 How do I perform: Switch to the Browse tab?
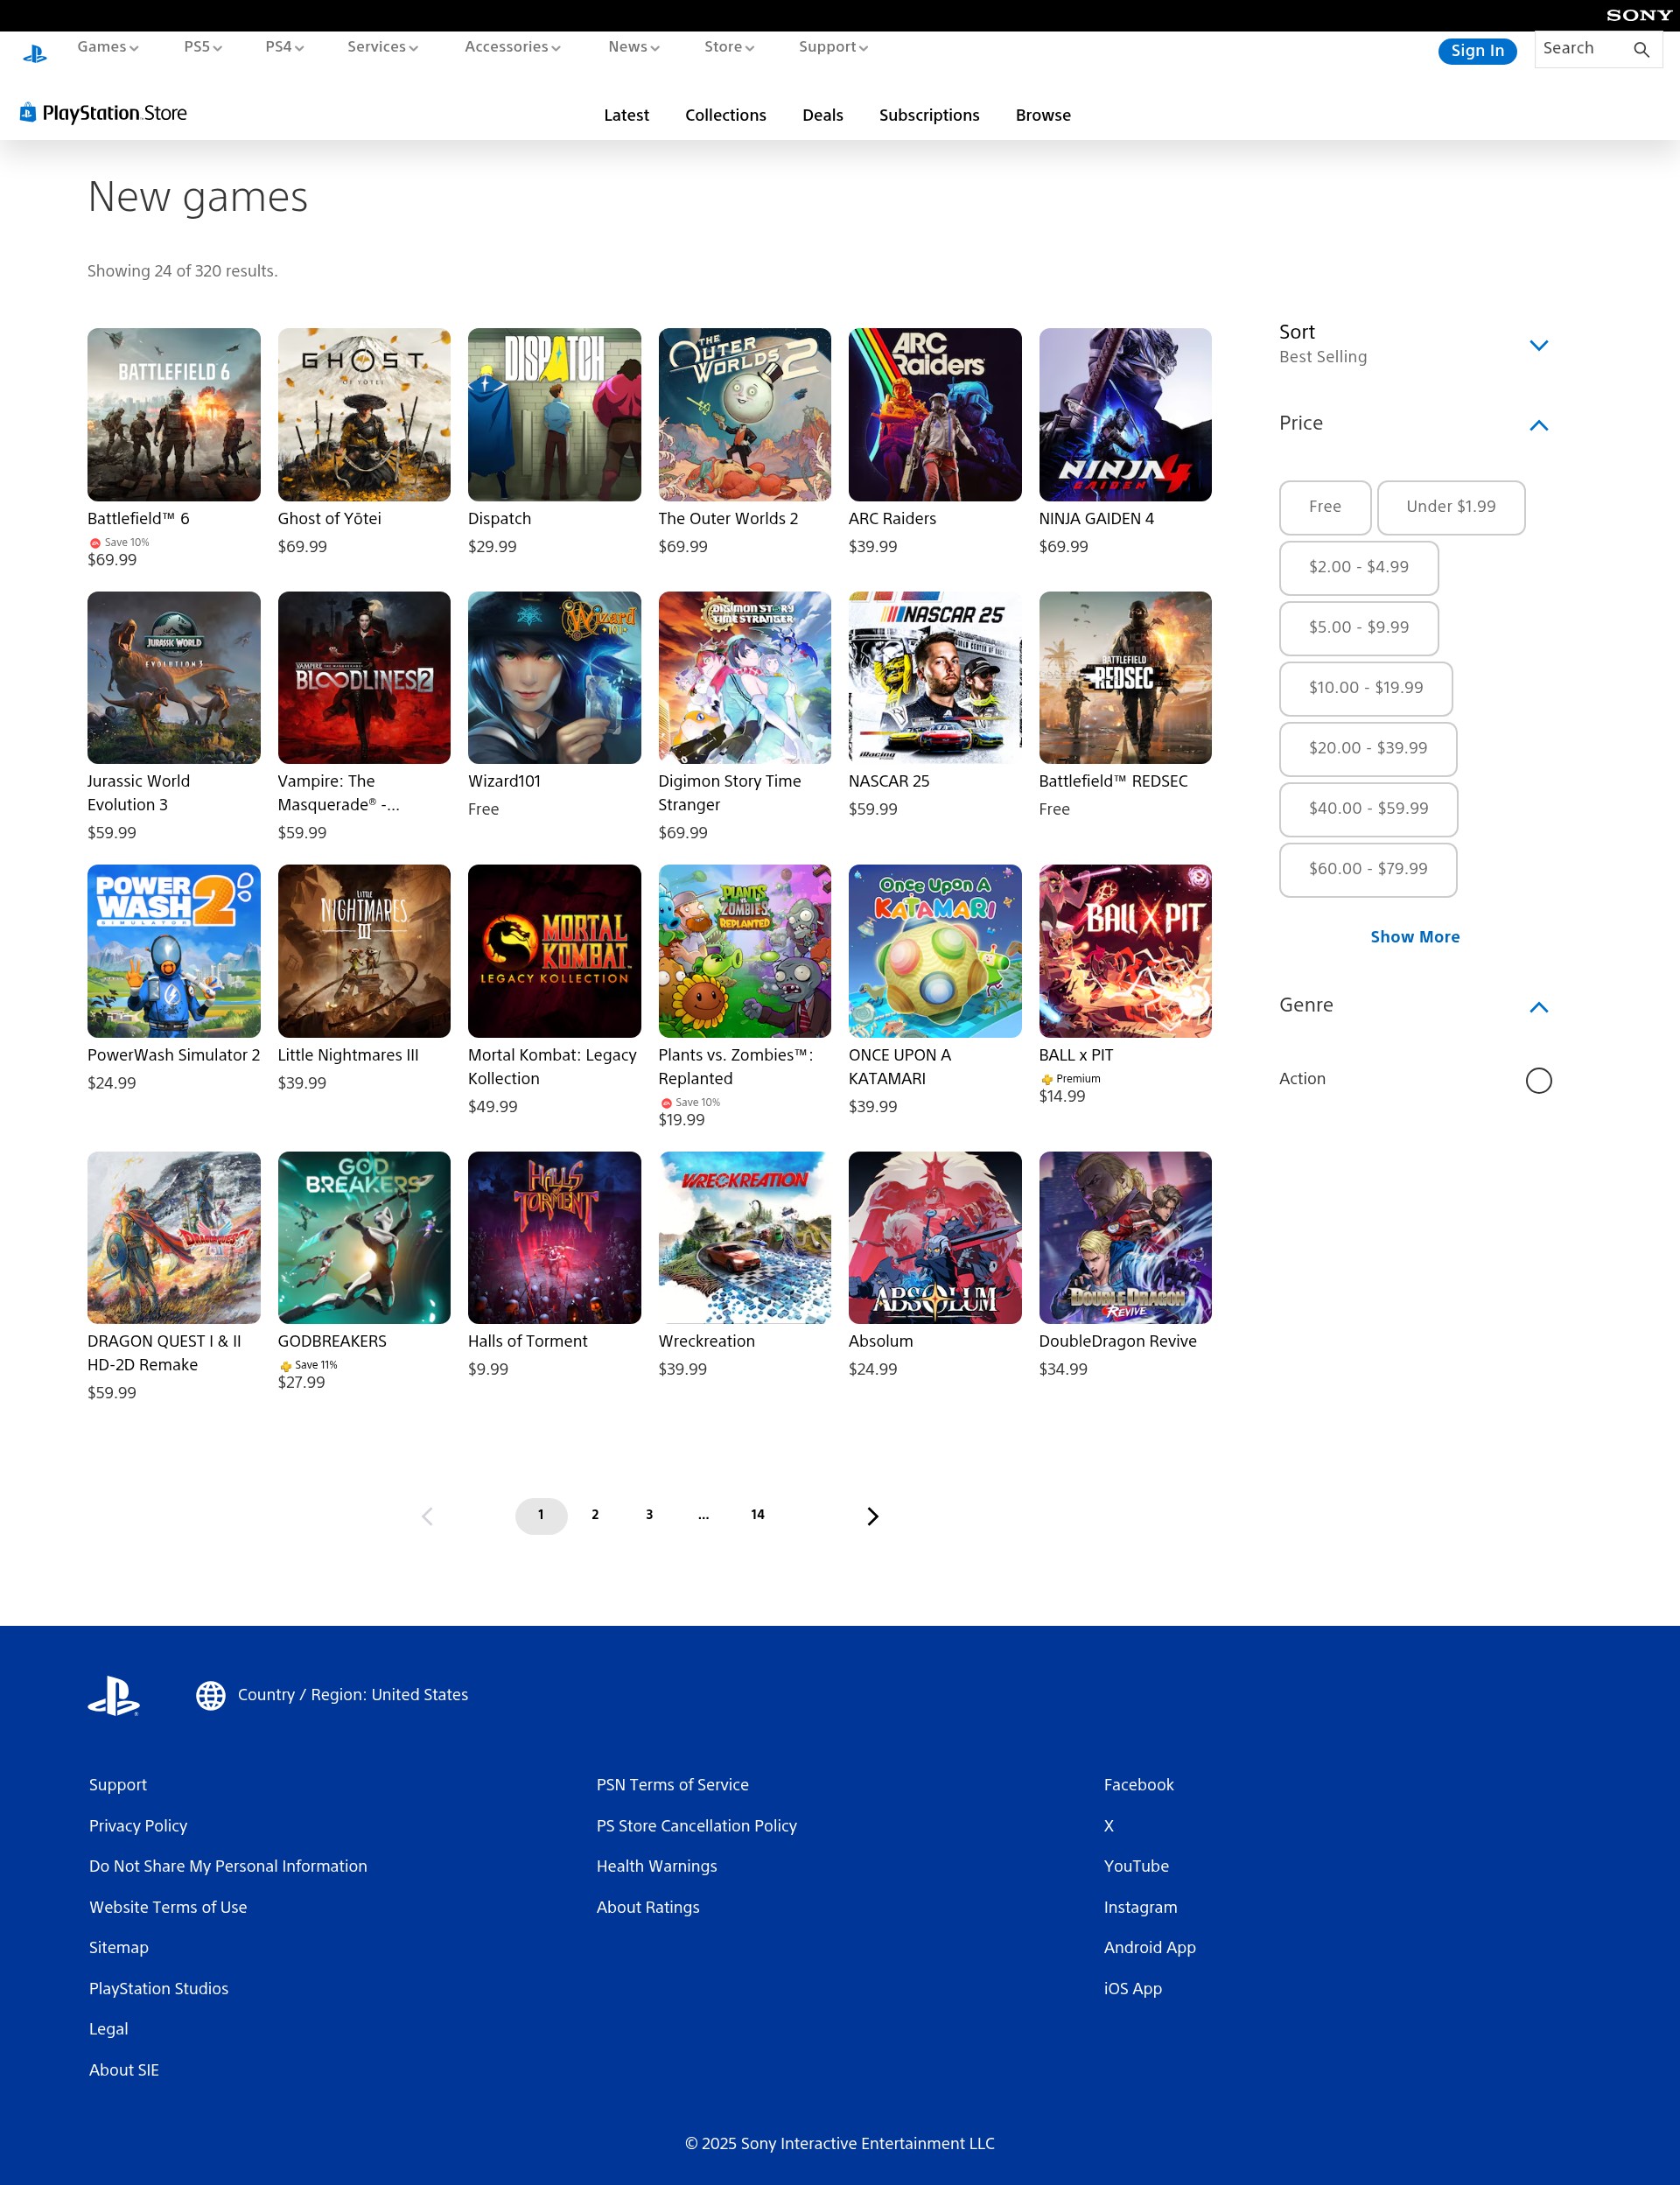[1043, 116]
